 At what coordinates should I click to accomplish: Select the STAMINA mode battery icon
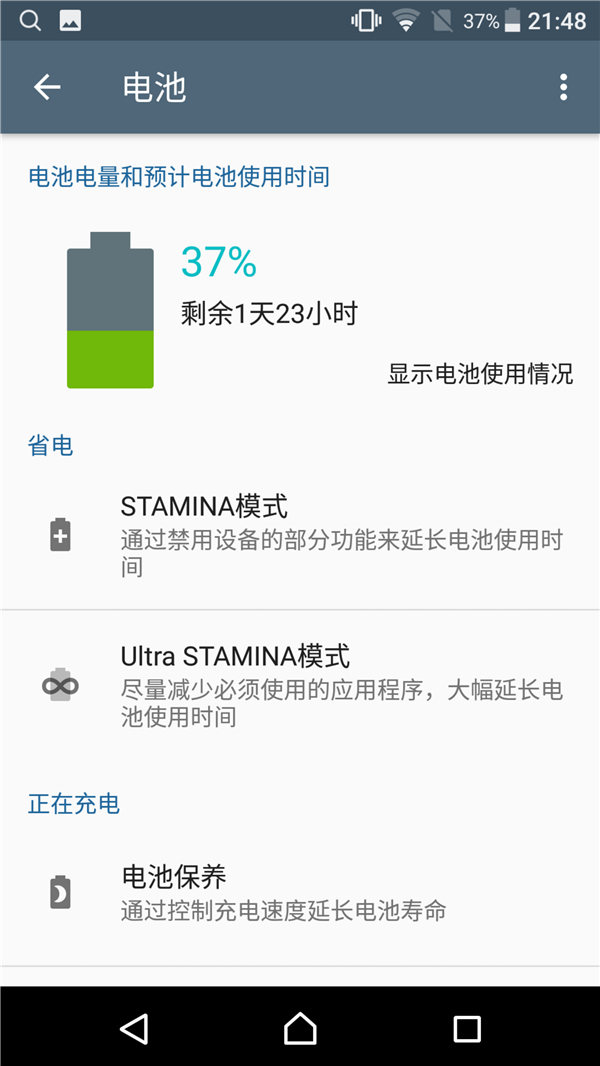[x=58, y=535]
